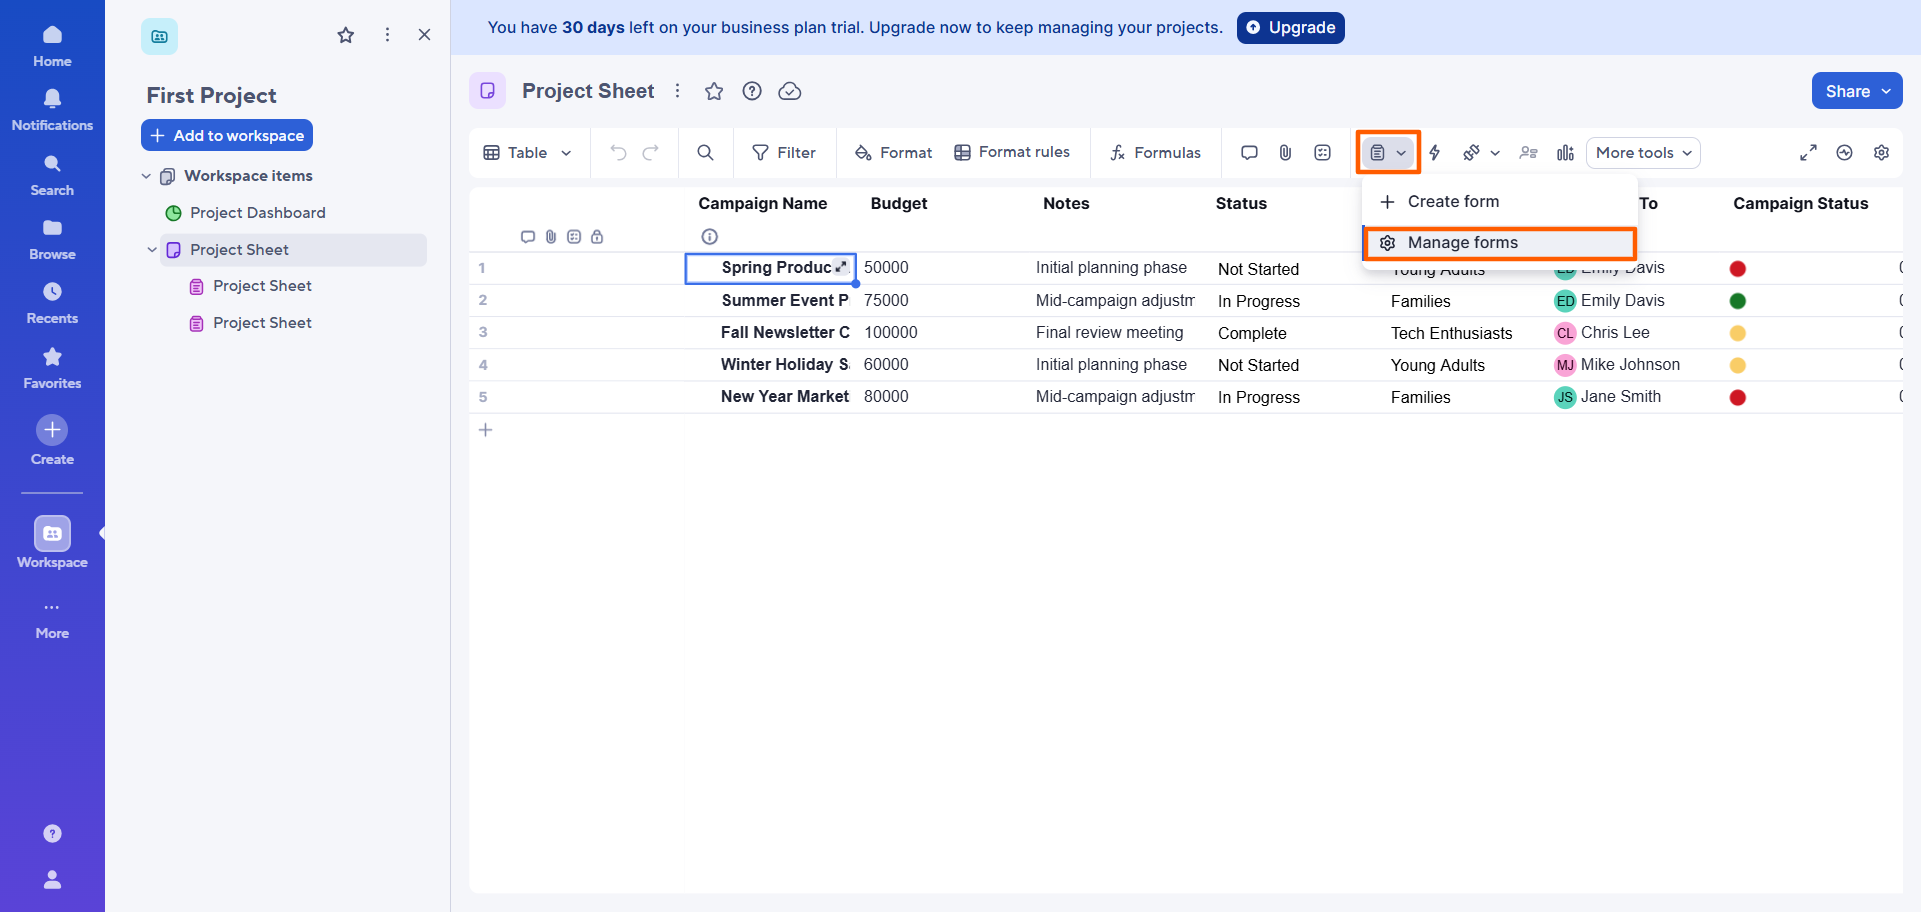1921x912 pixels.
Task: Click yellow status dot for Chris Lee
Action: point(1738,333)
